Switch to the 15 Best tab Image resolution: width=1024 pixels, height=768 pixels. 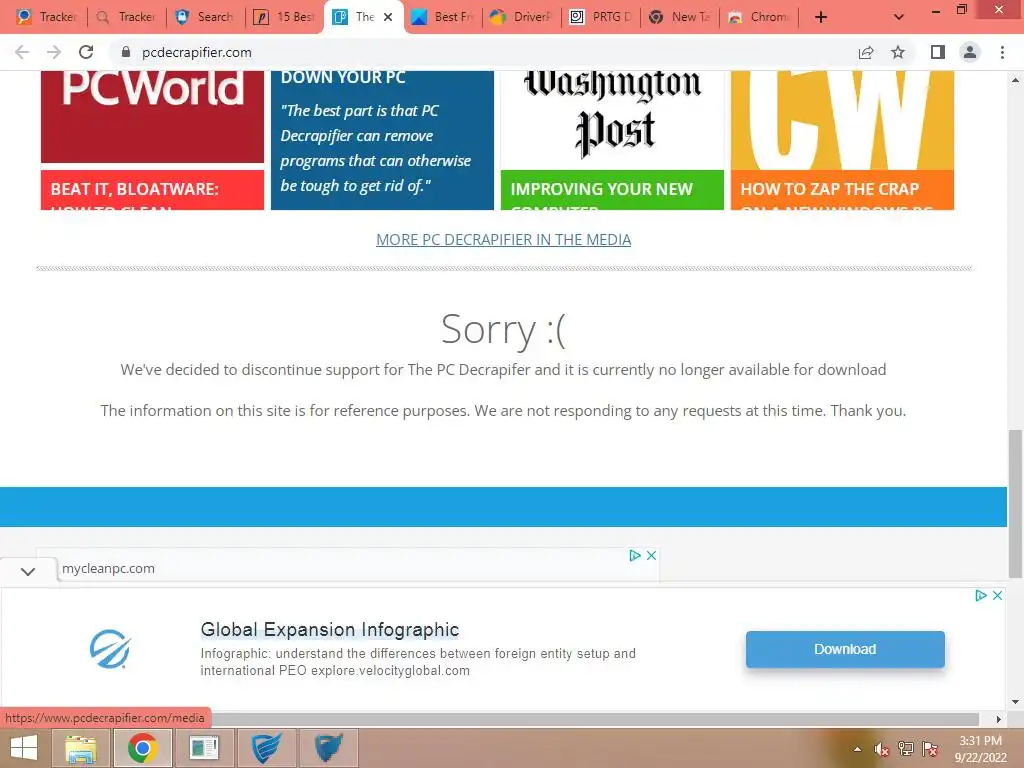coord(284,17)
